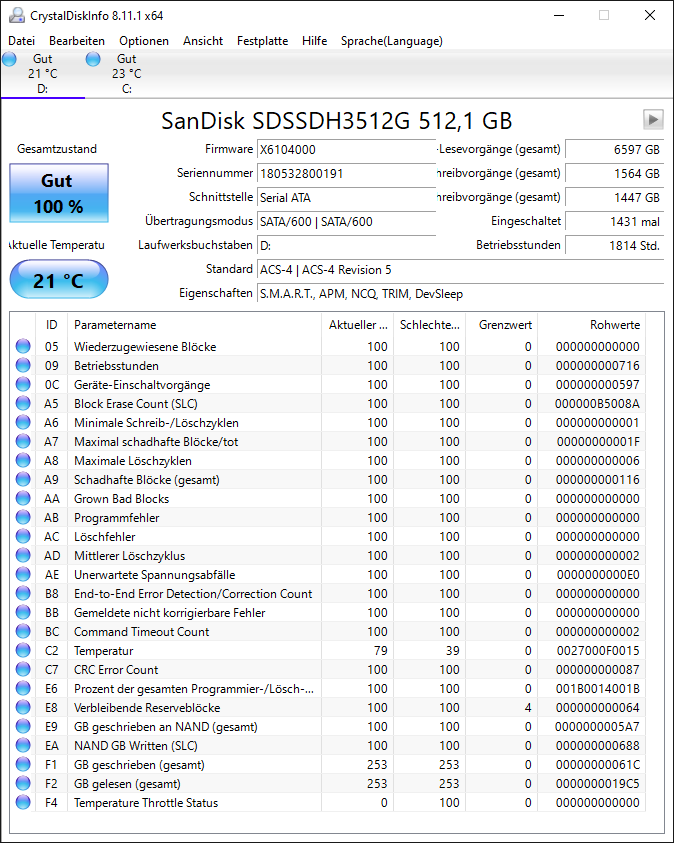Viewport: 674px width, 843px height.
Task: Switch to the C: drive tab (23 °C)
Action: coord(126,74)
